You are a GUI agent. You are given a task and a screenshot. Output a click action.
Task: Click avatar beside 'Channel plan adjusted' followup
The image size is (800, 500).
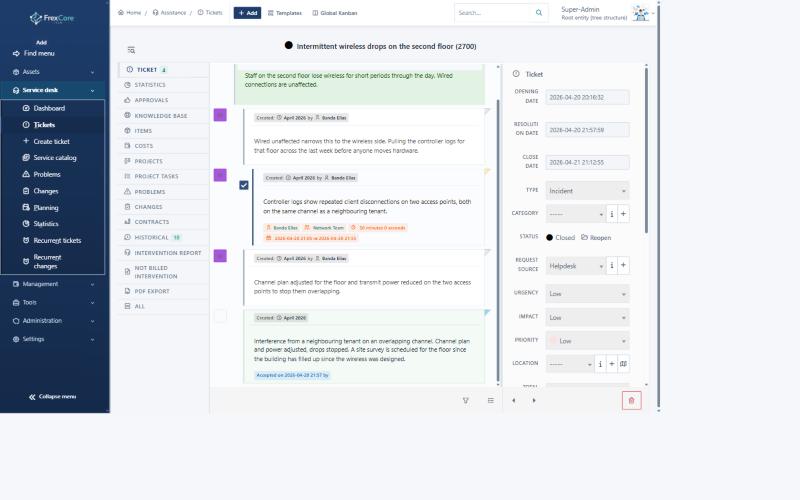[x=220, y=256]
